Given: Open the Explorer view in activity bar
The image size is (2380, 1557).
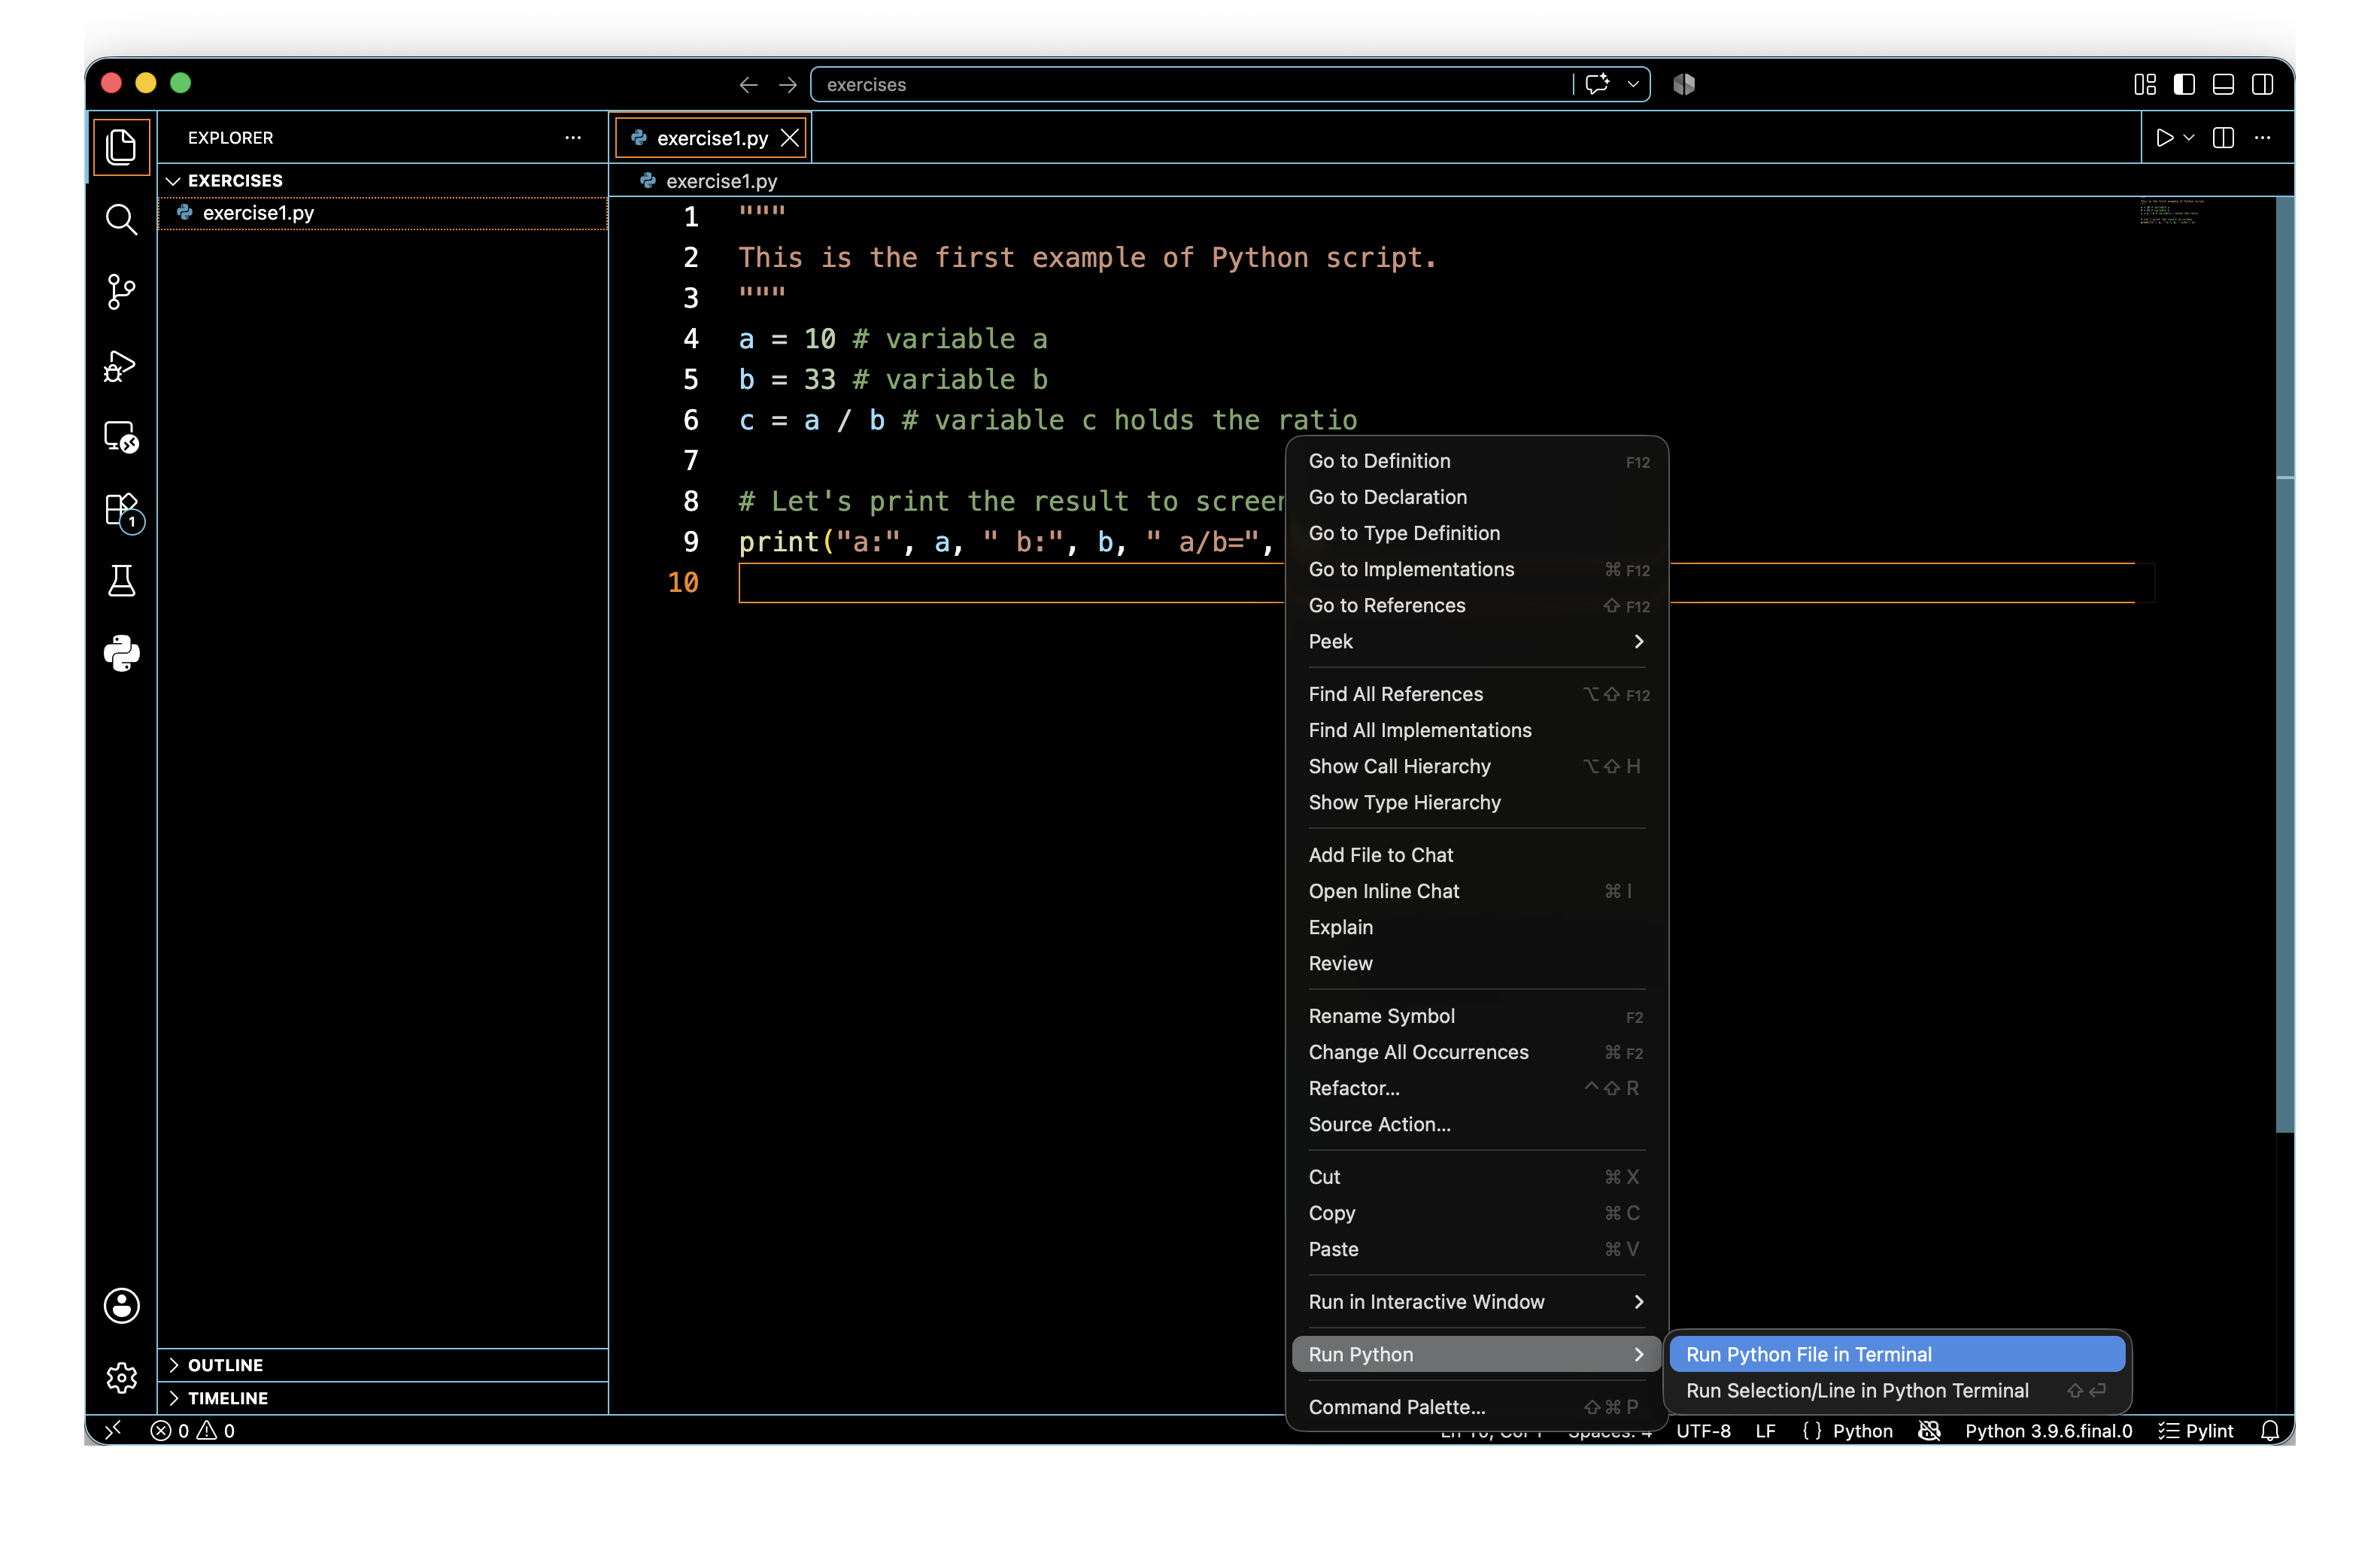Looking at the screenshot, I should (121, 147).
